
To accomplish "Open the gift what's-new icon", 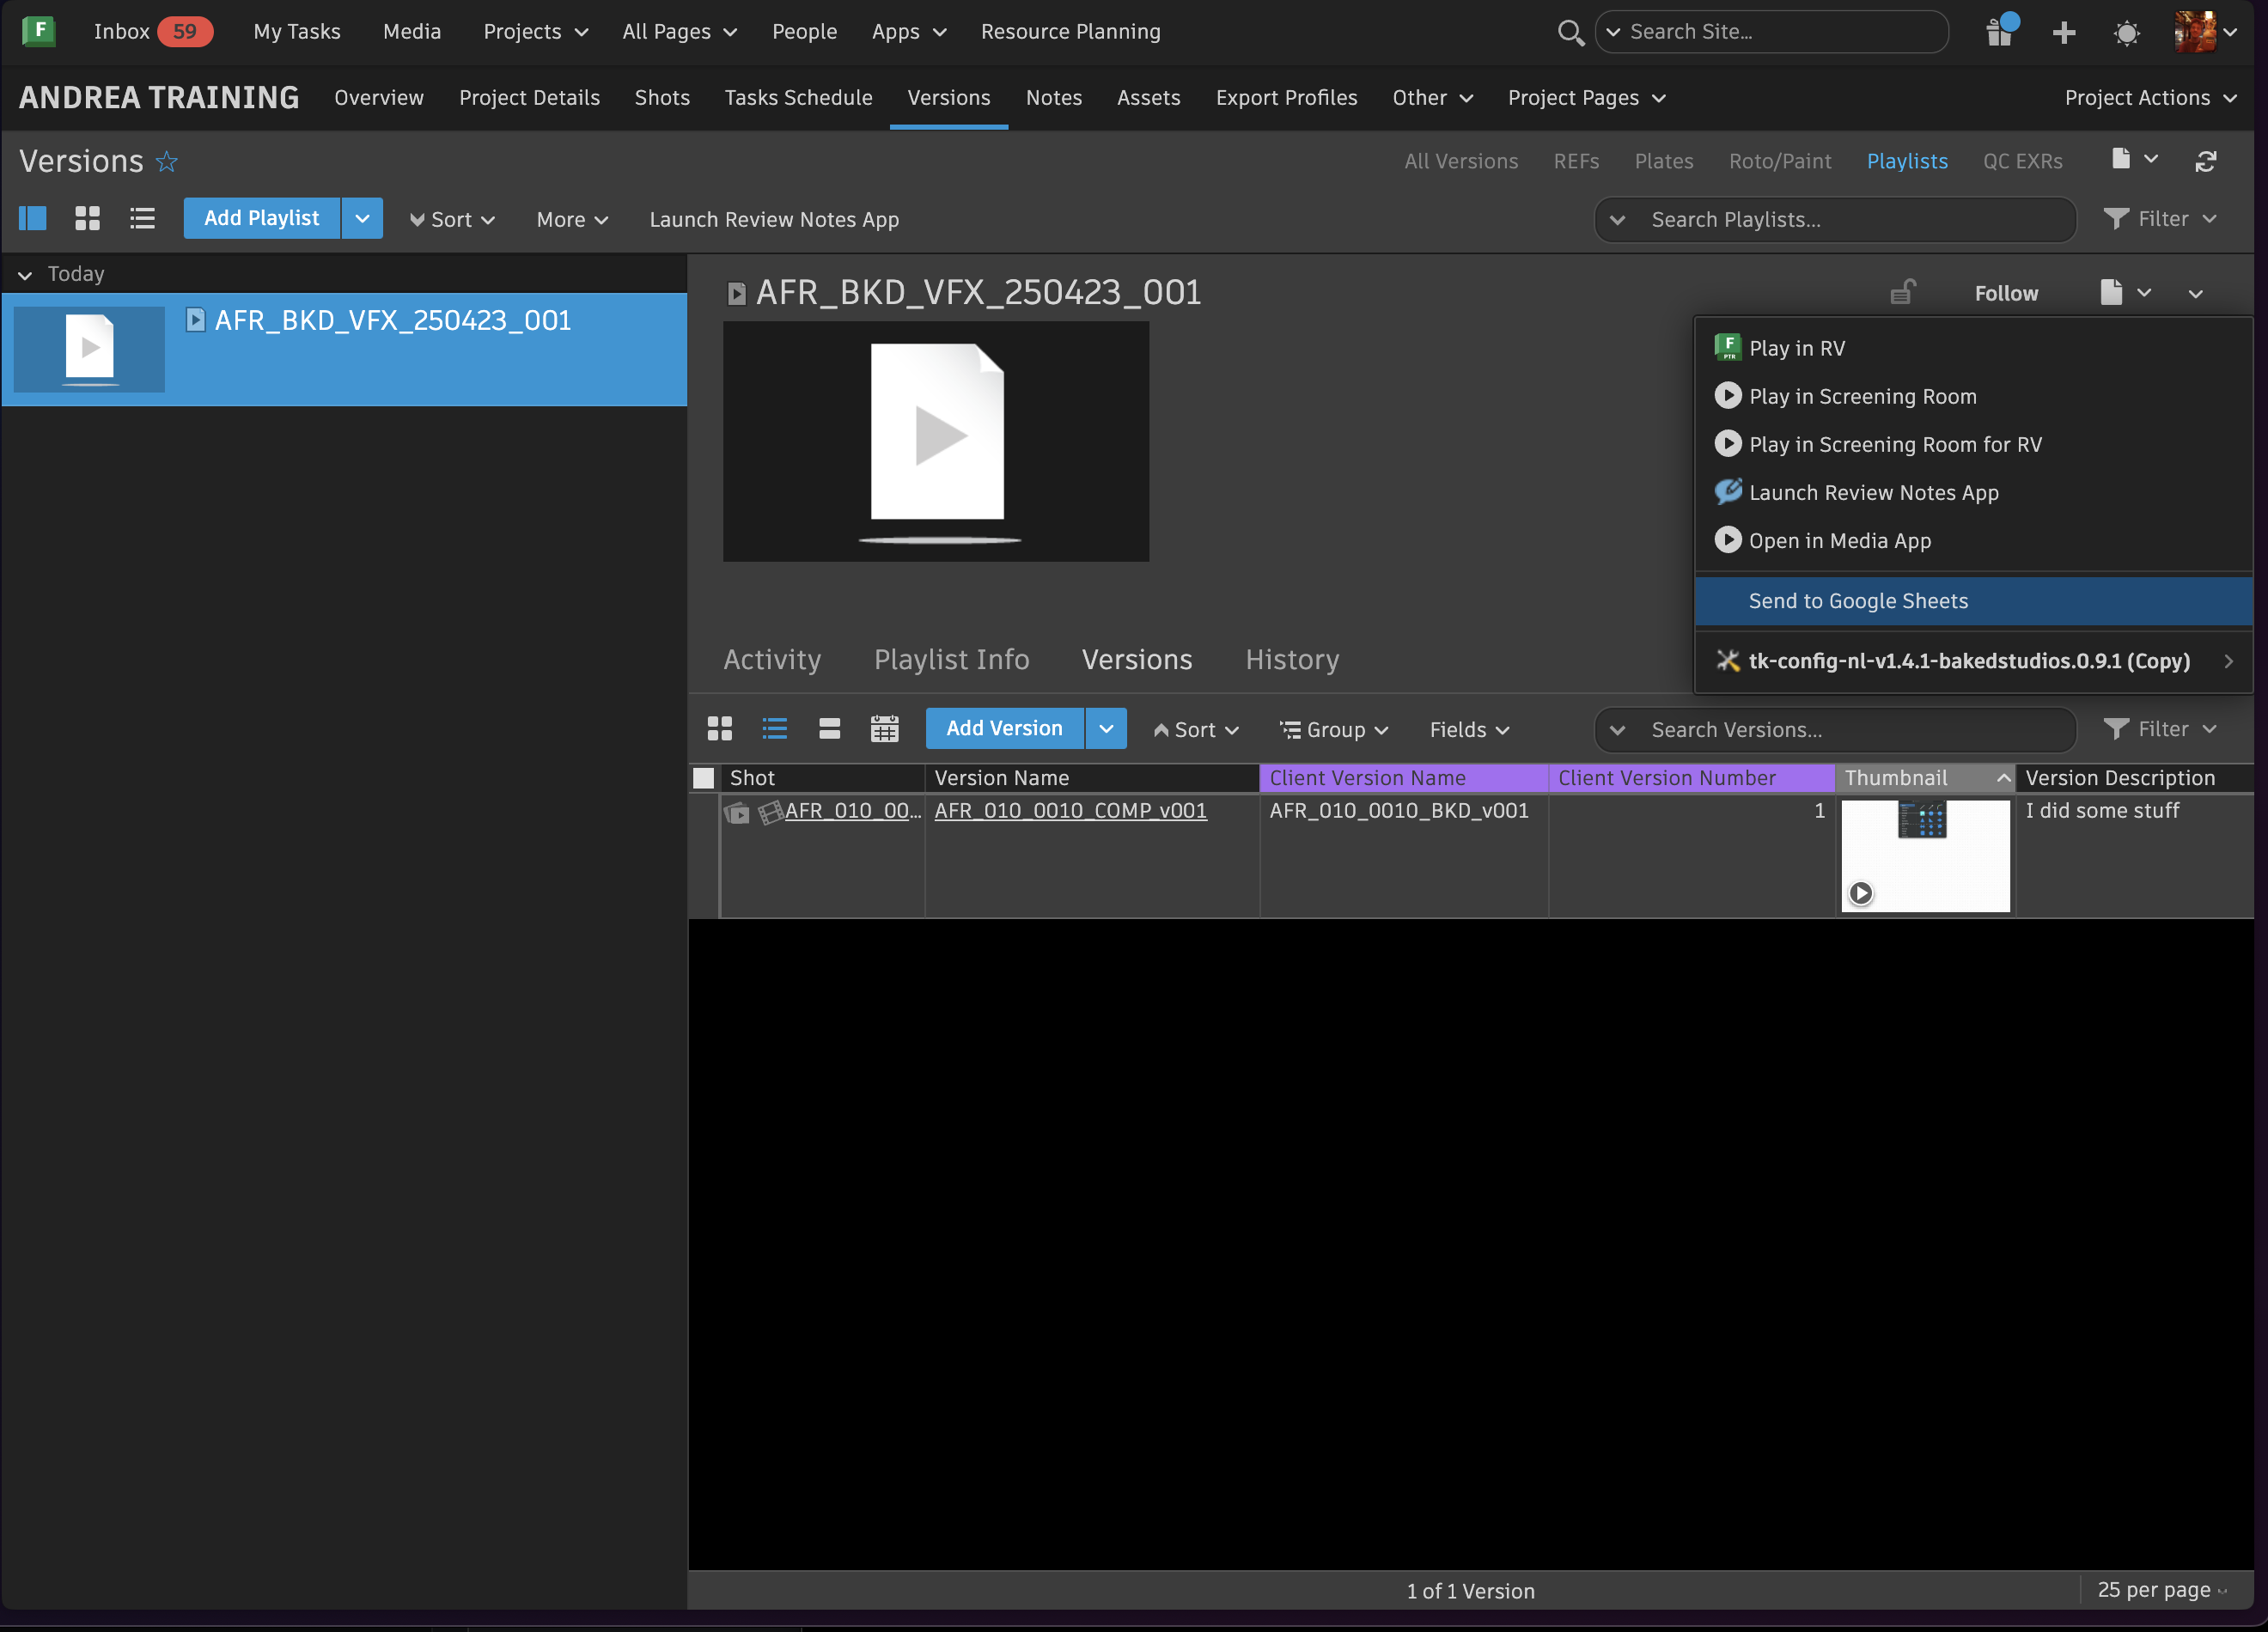I will click(x=1999, y=32).
